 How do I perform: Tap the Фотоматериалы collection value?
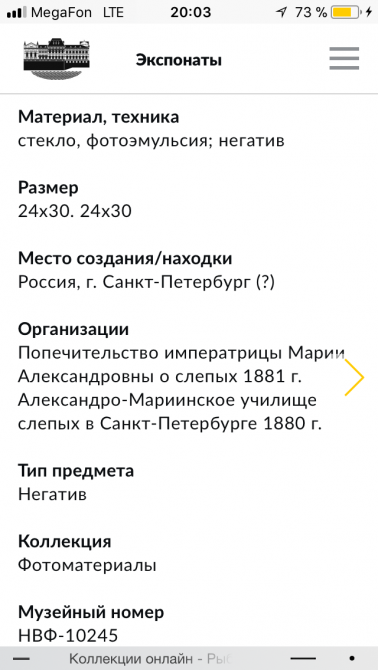[87, 565]
